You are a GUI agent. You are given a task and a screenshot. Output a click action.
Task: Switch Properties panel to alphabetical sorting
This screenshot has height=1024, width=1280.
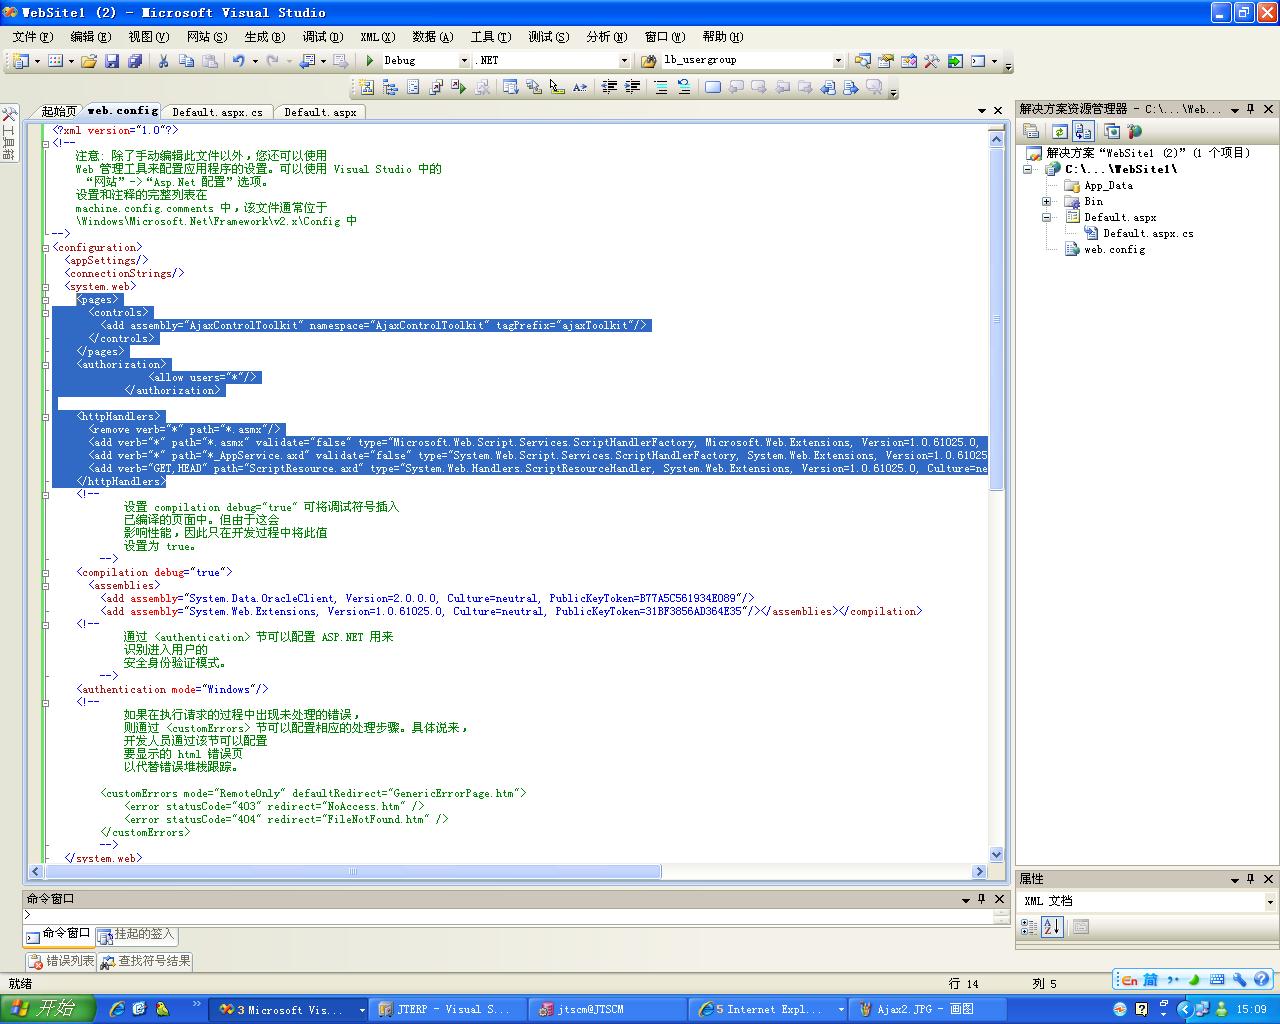(x=1051, y=927)
